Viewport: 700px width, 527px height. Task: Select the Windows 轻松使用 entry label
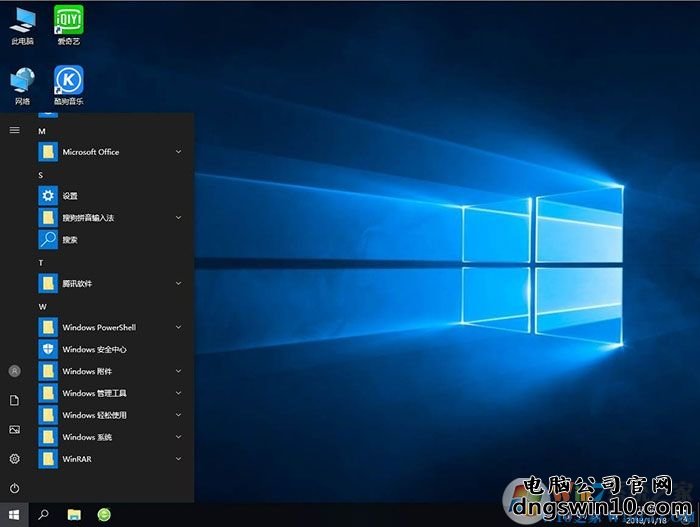(x=94, y=415)
